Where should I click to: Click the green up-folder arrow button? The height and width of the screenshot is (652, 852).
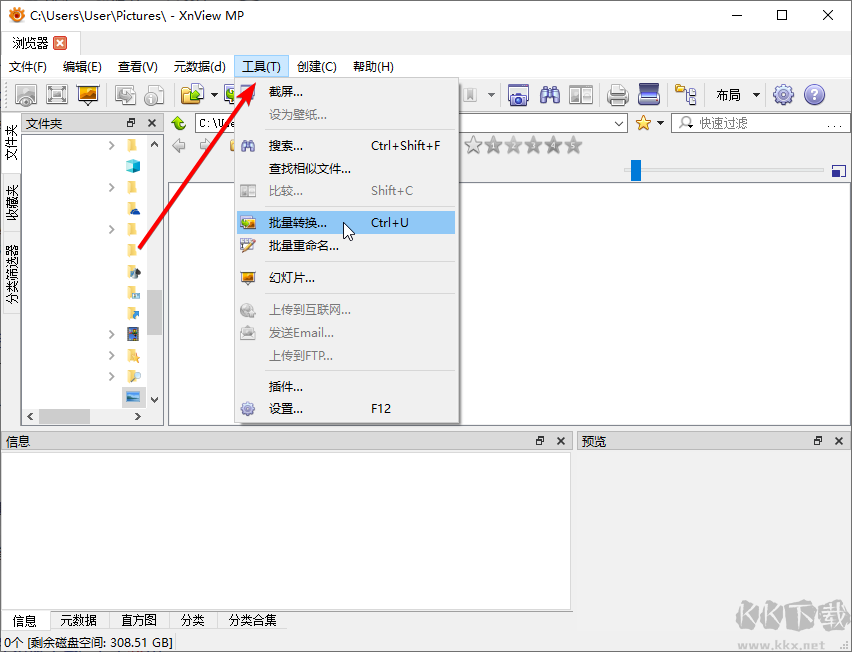coord(178,123)
